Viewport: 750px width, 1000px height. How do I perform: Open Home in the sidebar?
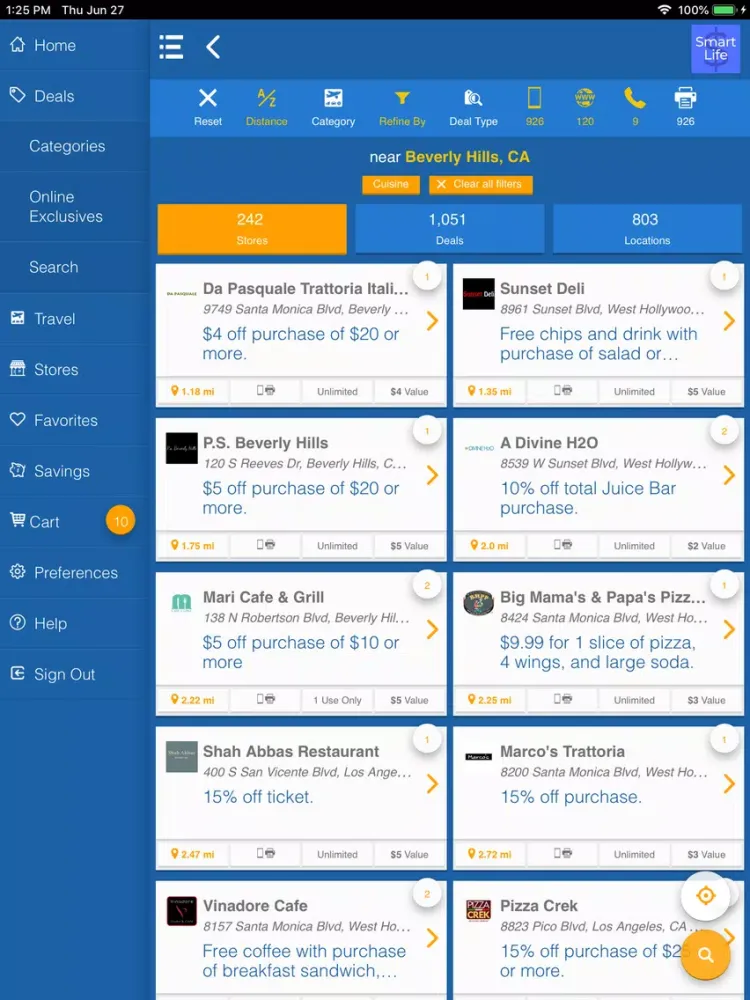click(75, 45)
